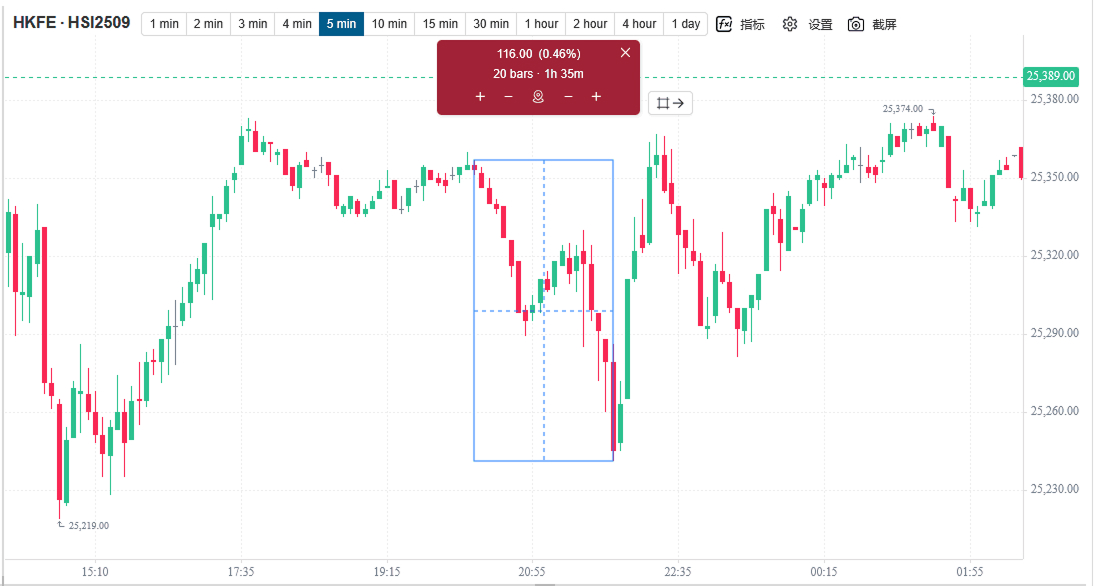Select the 3 min timeframe
Image resolution: width=1094 pixels, height=586 pixels.
point(252,24)
